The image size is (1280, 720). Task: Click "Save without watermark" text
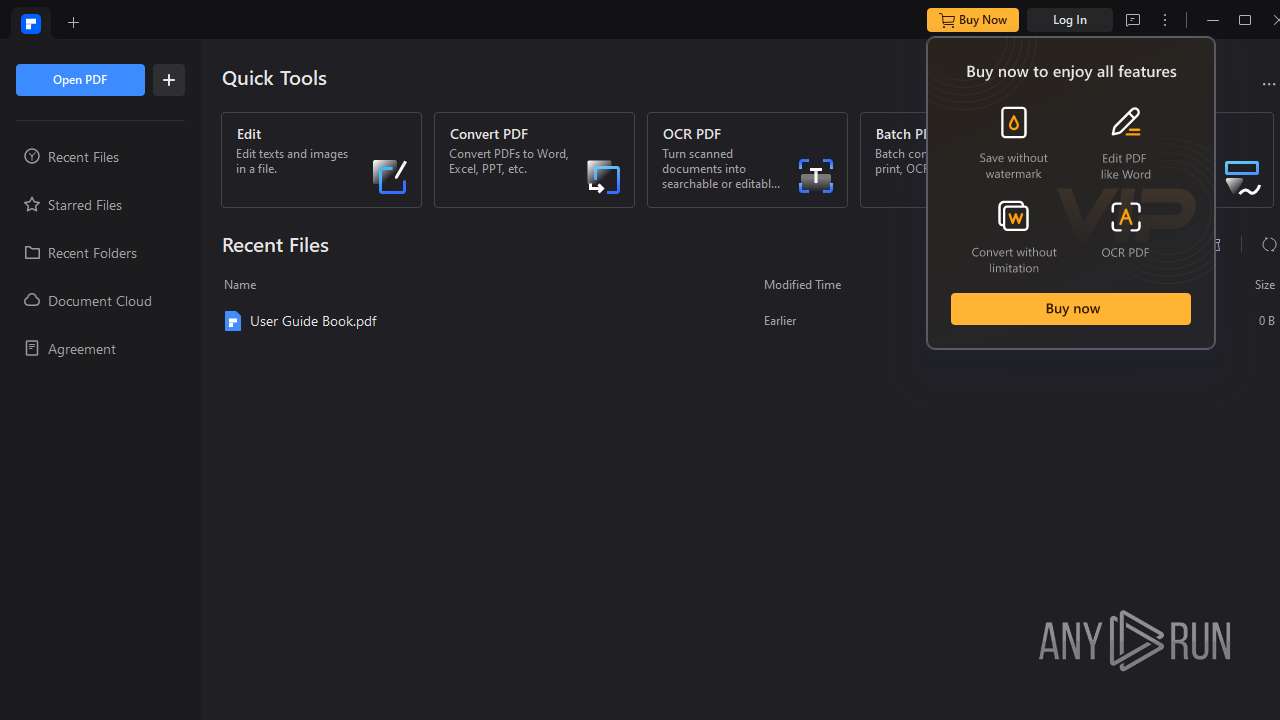point(1014,166)
